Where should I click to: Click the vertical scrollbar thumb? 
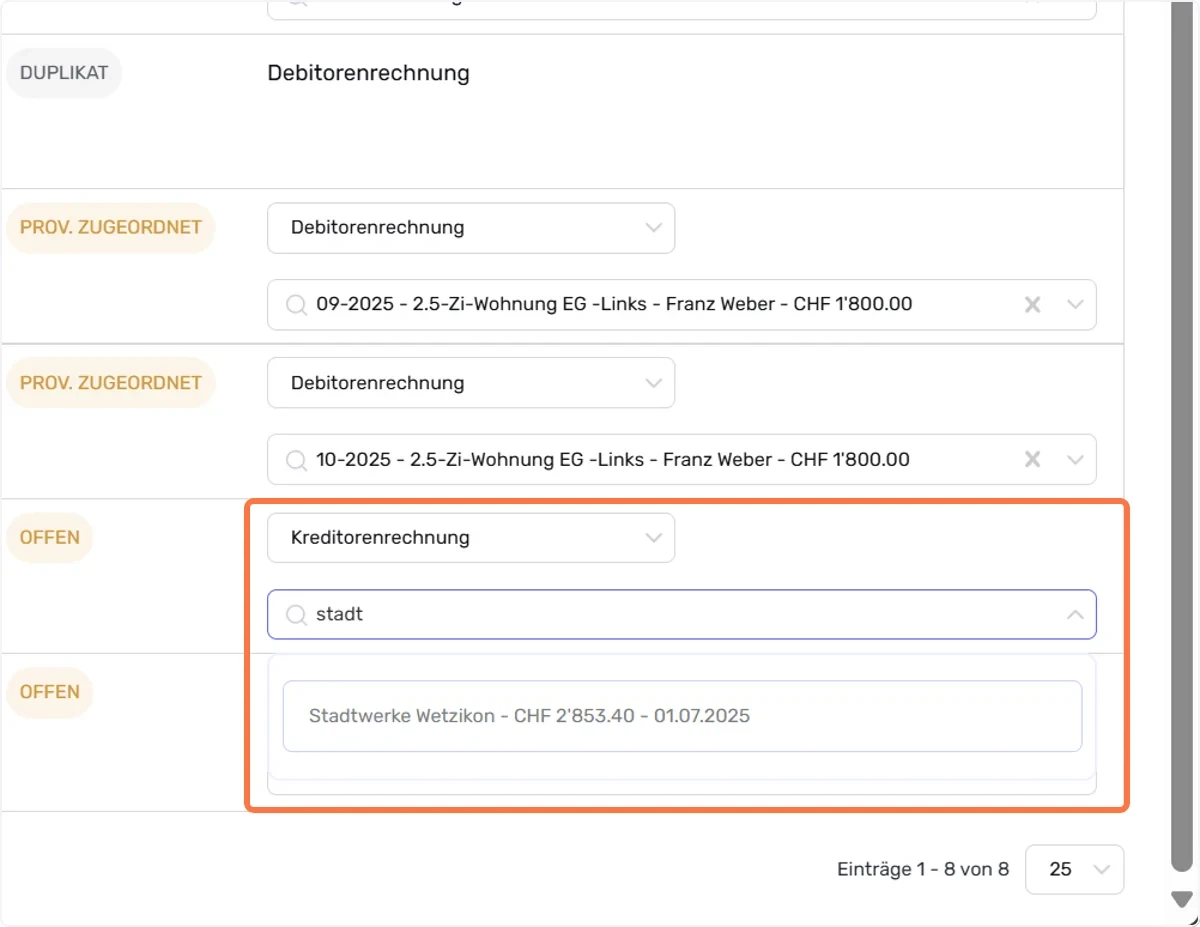(x=1182, y=435)
